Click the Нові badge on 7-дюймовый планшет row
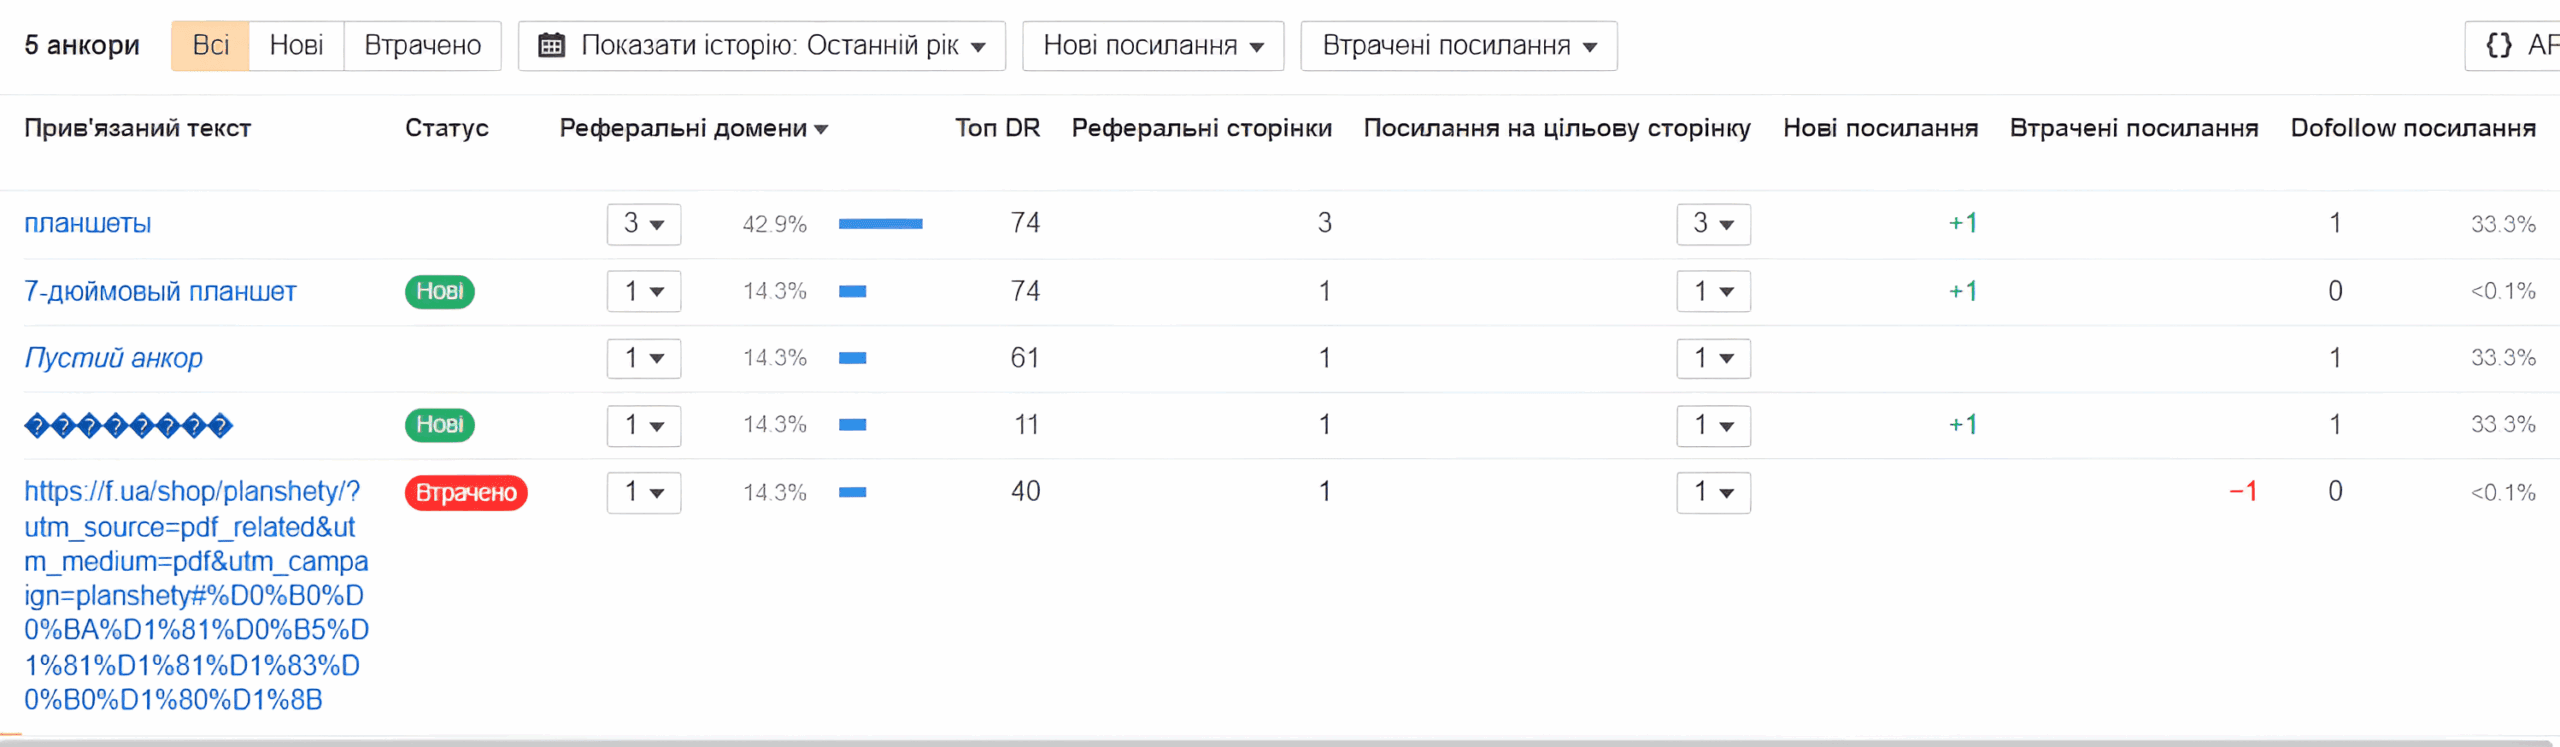This screenshot has height=747, width=2560. point(440,292)
